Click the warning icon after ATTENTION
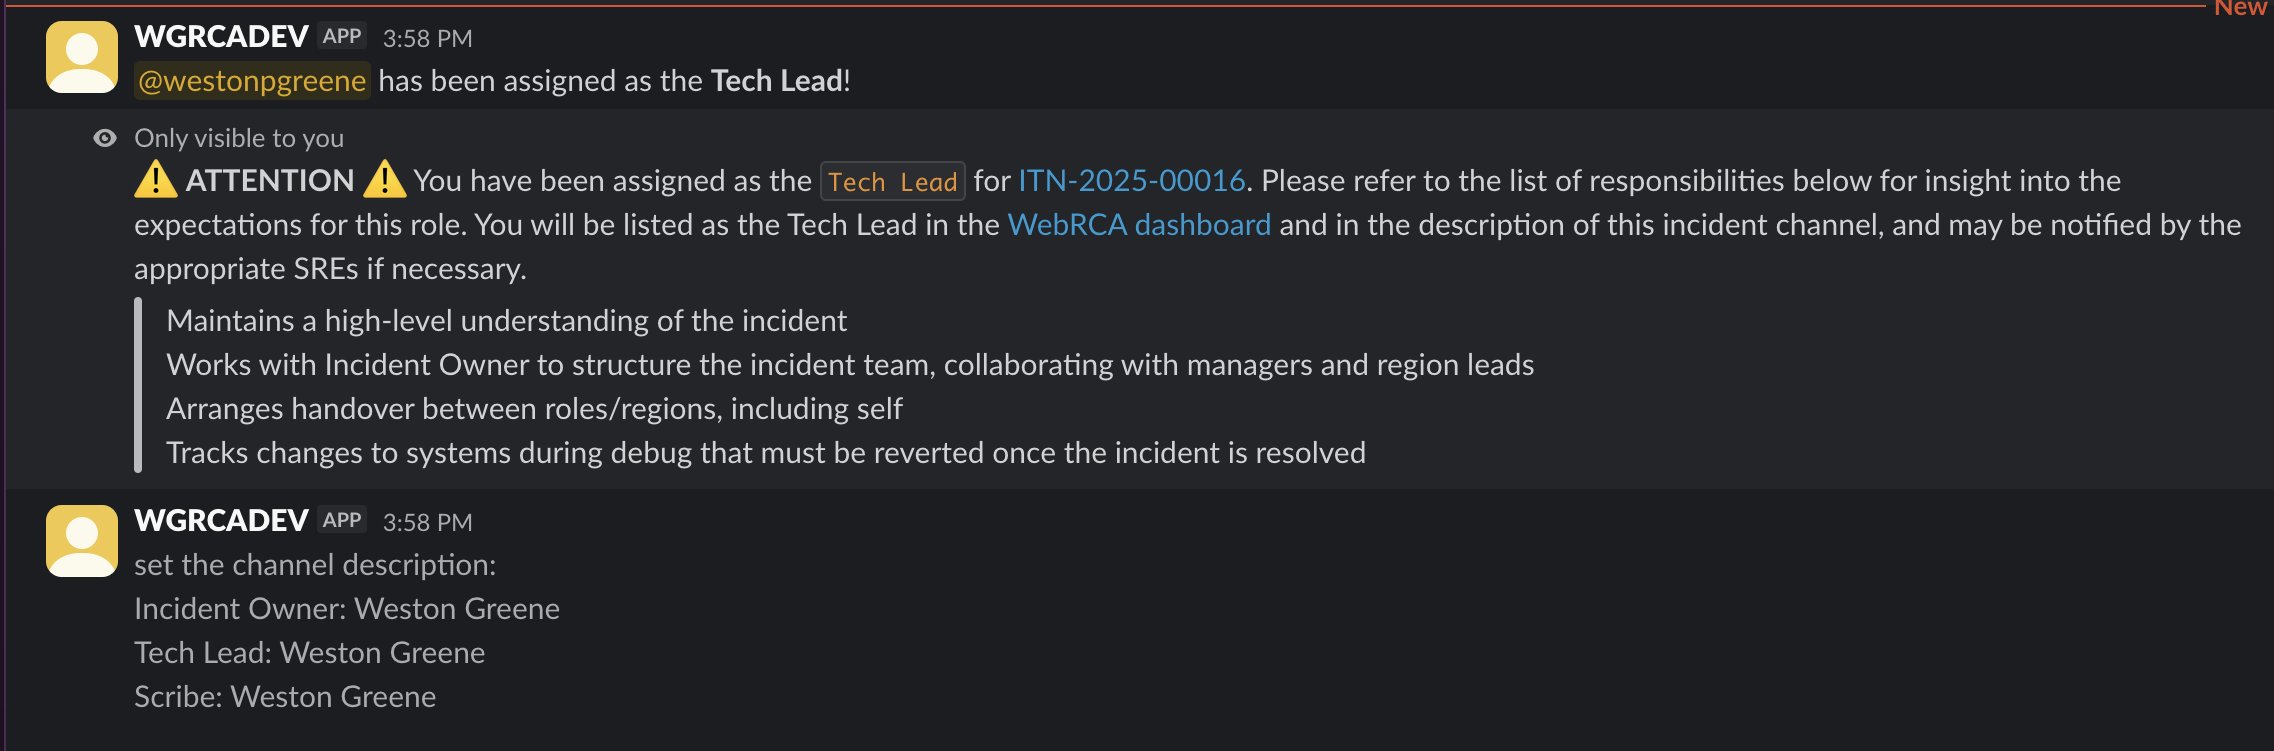The width and height of the screenshot is (2274, 751). 384,180
